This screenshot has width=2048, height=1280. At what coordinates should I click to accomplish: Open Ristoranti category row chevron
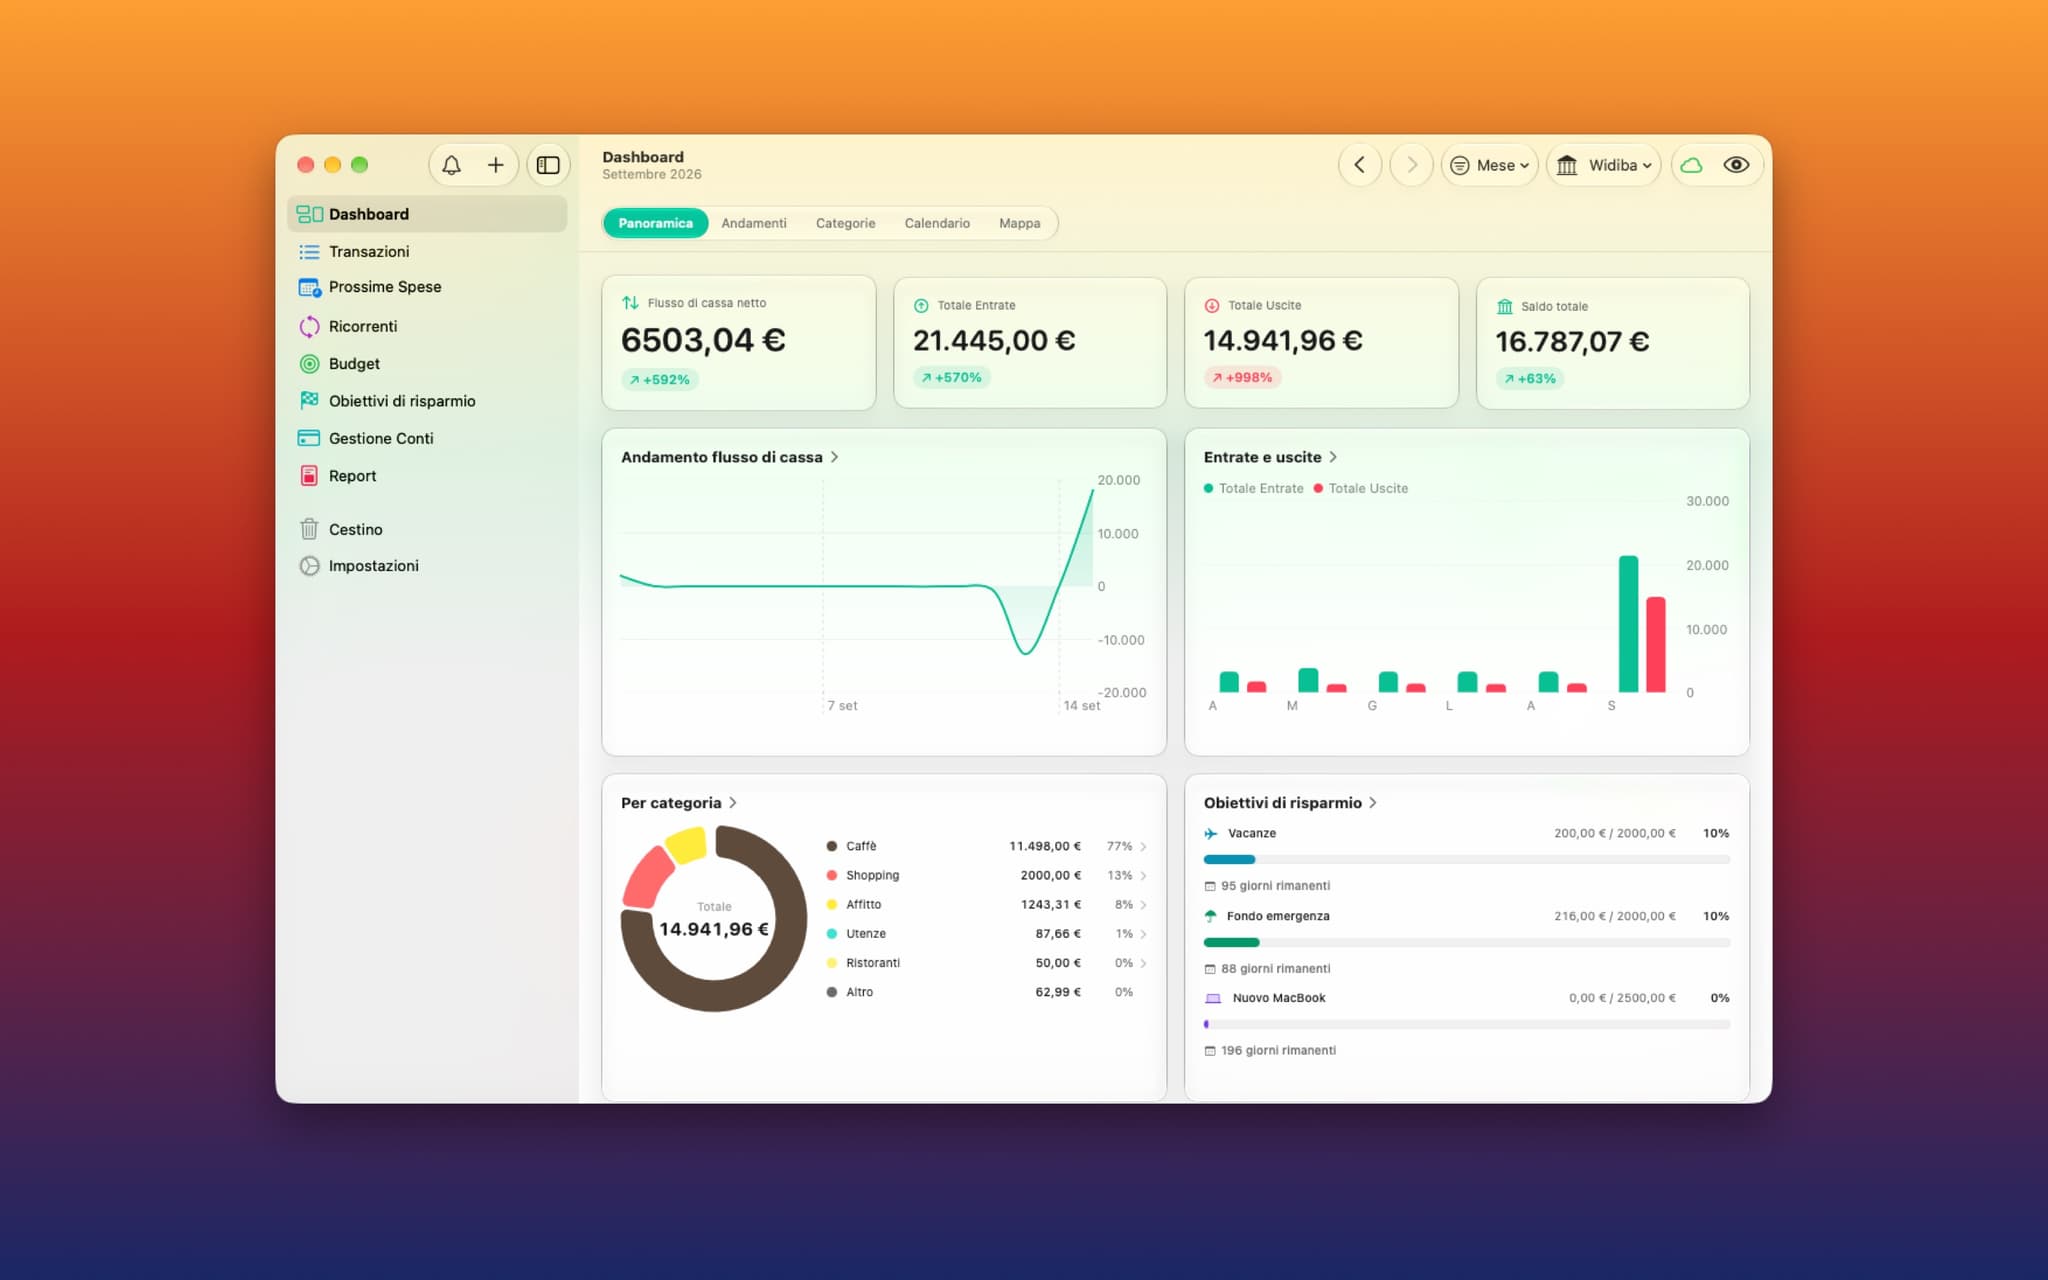(x=1143, y=963)
